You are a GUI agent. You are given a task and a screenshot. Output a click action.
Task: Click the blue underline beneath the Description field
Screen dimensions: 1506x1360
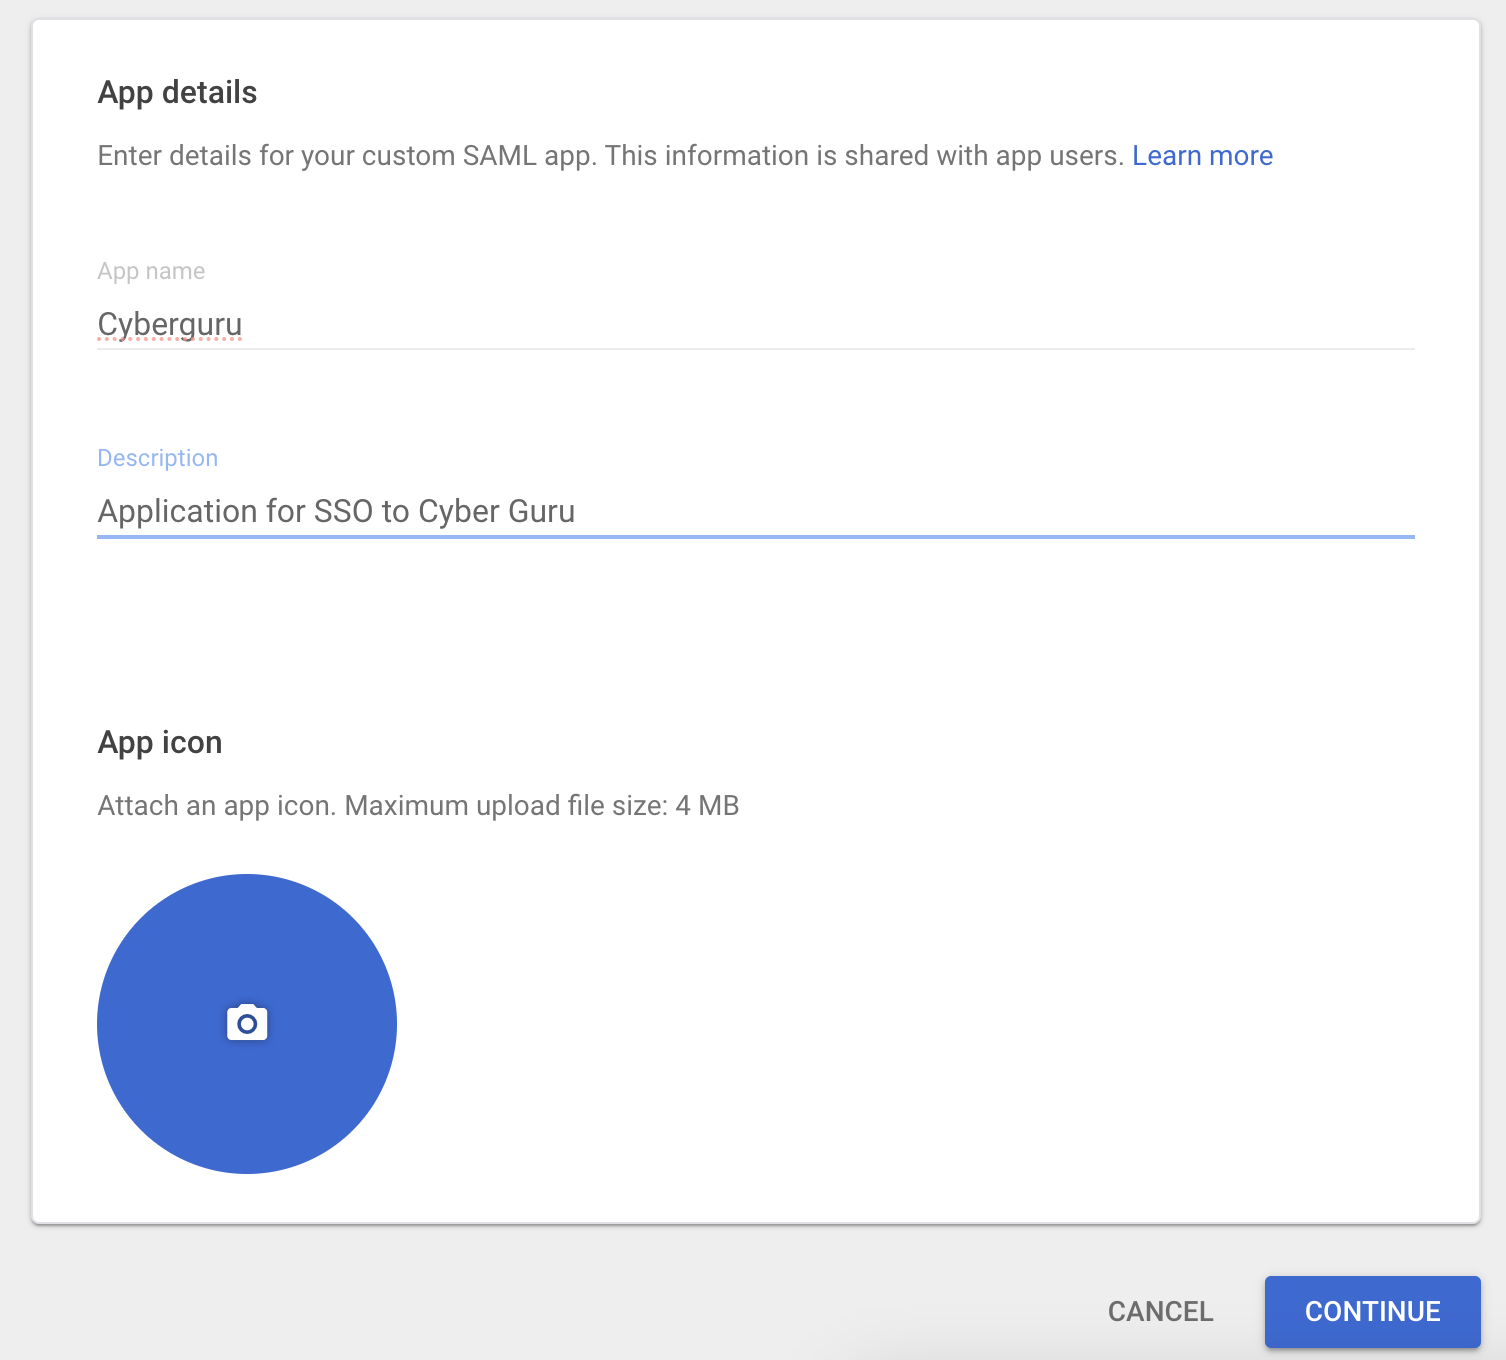tap(755, 537)
